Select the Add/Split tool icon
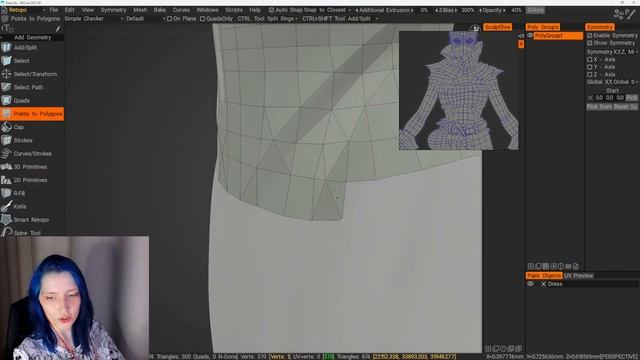This screenshot has height=360, width=640. (x=6, y=47)
